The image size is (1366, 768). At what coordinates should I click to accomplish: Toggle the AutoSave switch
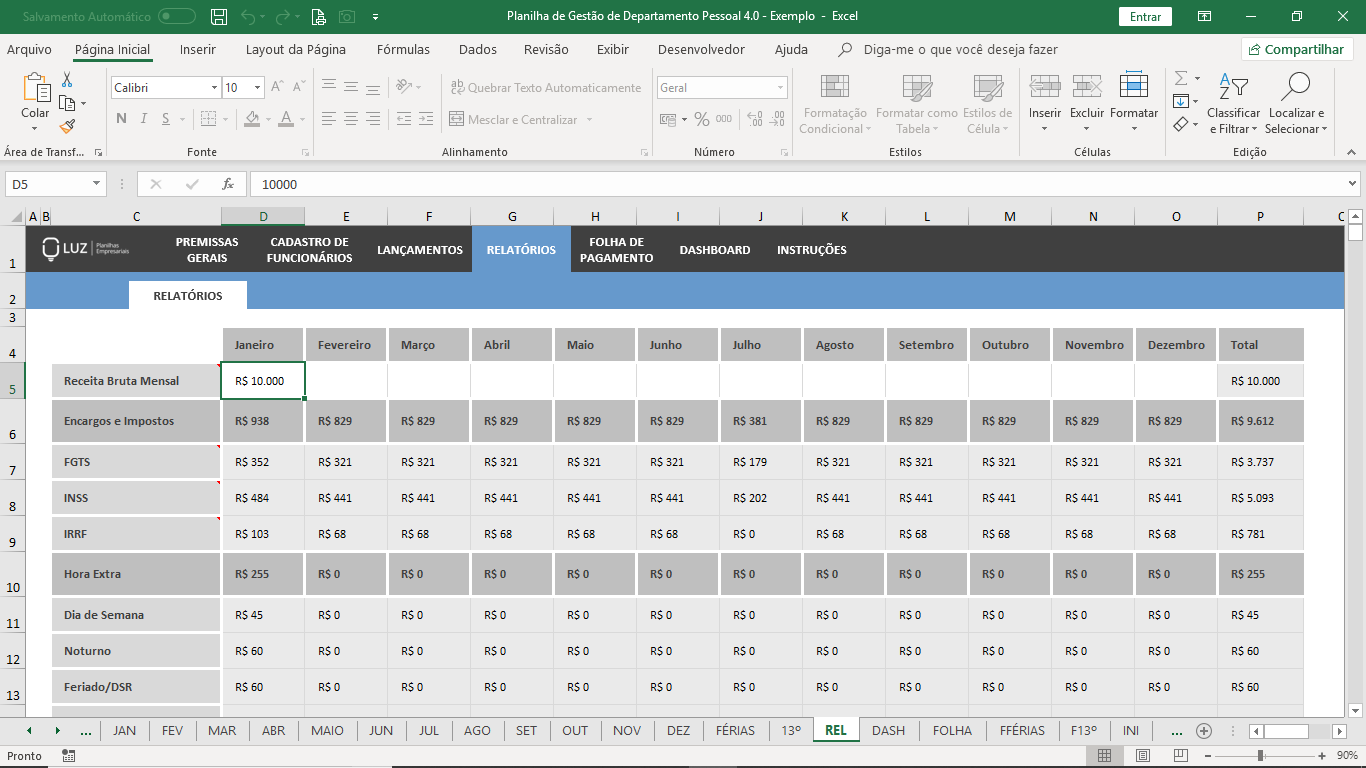177,17
